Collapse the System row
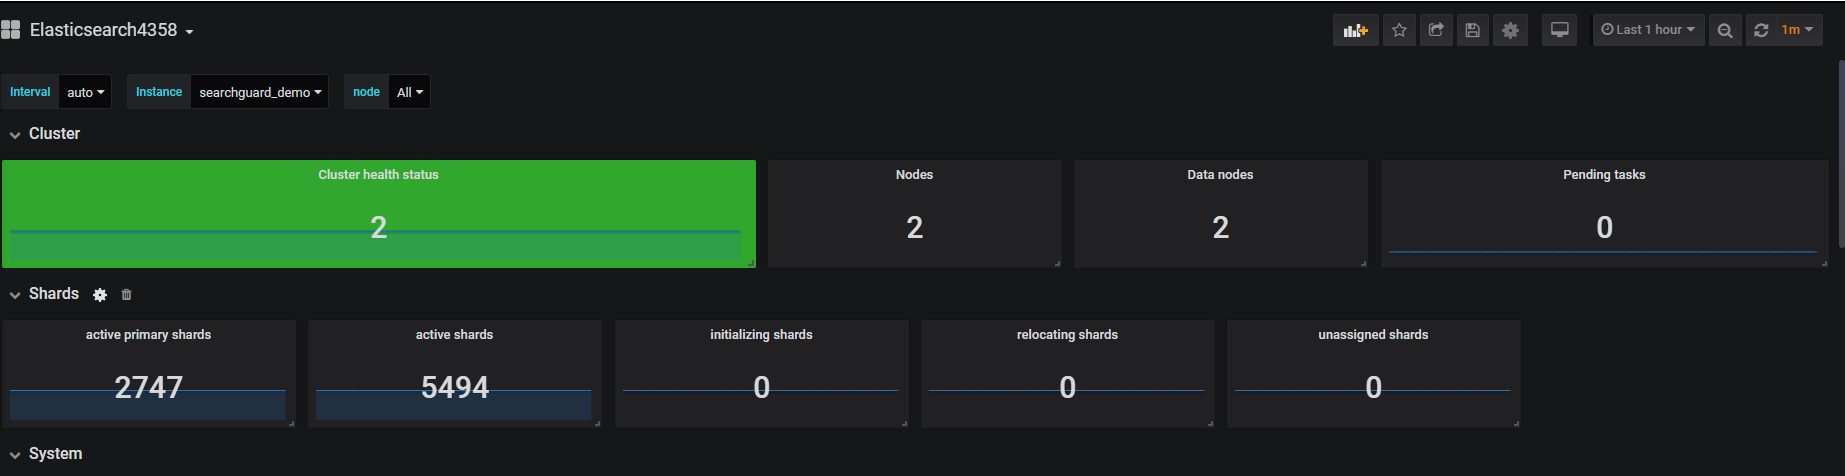Screen dimensions: 1845x476 [15, 455]
